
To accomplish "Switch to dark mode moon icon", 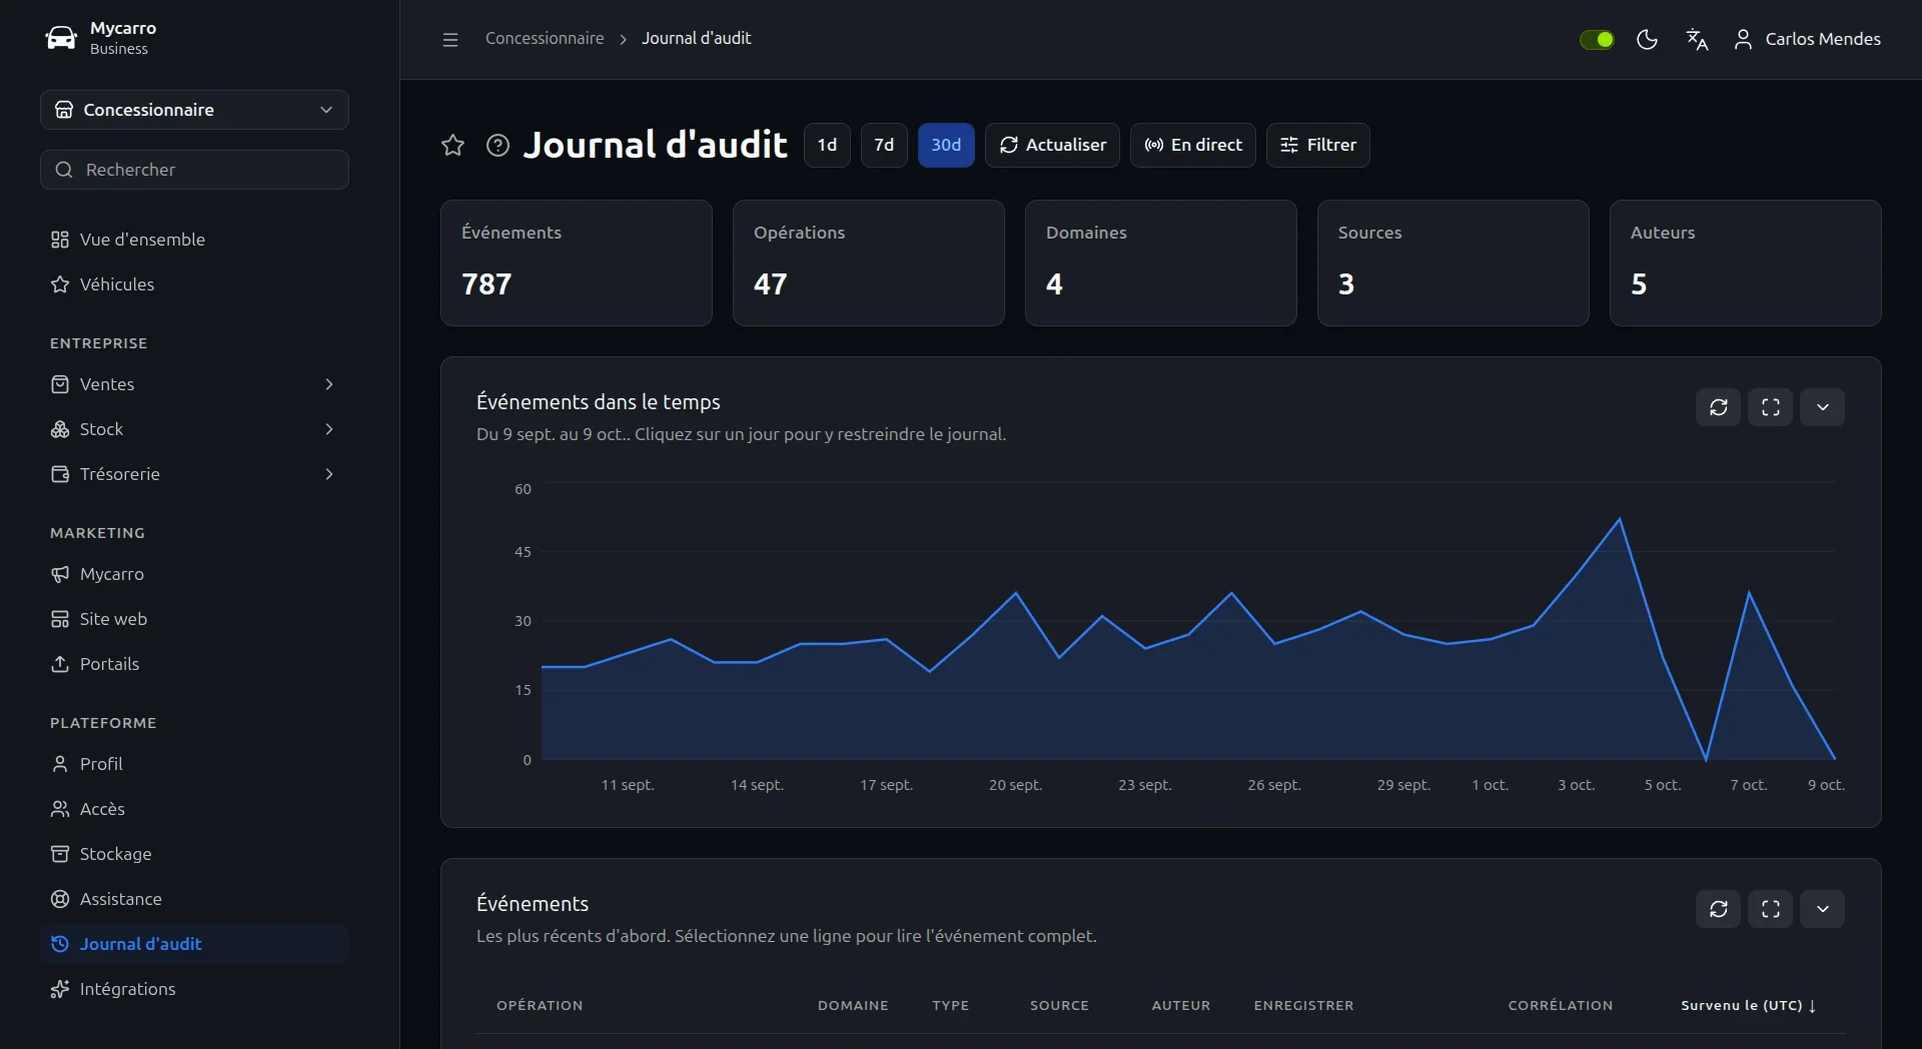I will click(x=1647, y=39).
